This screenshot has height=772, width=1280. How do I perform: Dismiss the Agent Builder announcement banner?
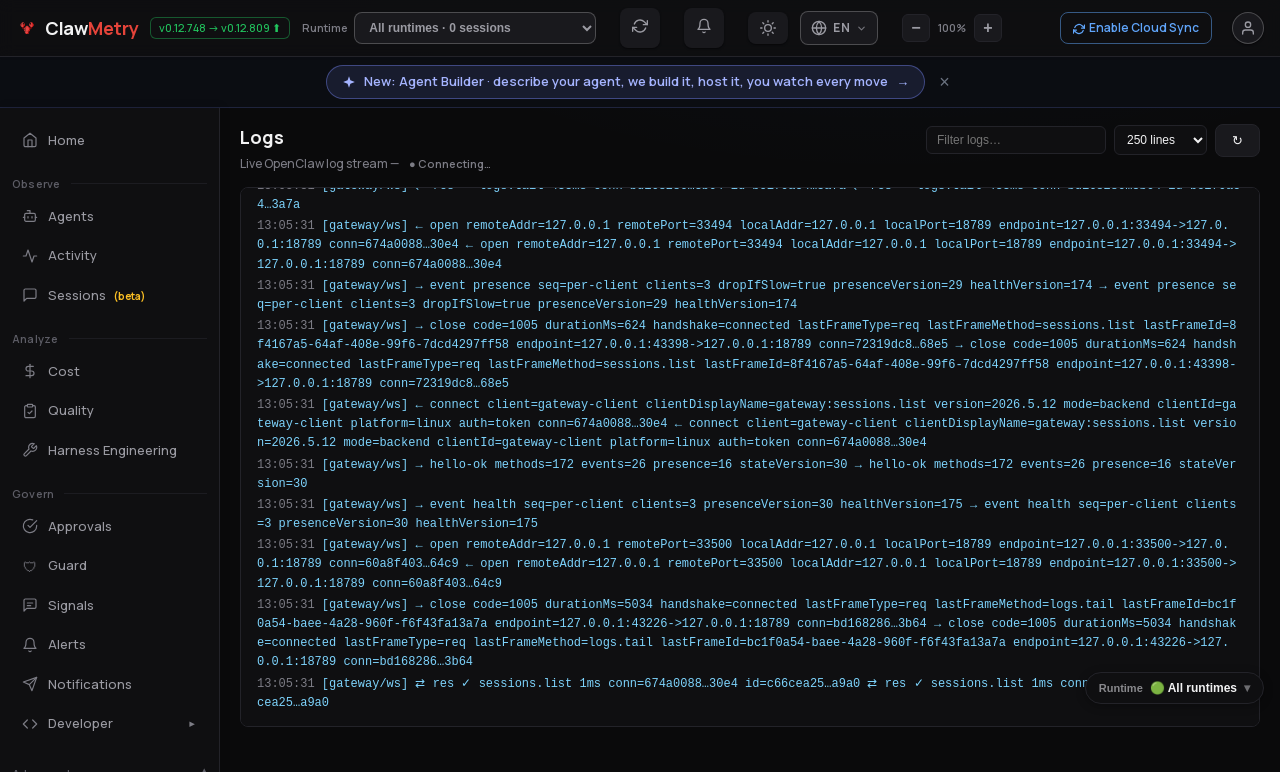click(x=944, y=82)
